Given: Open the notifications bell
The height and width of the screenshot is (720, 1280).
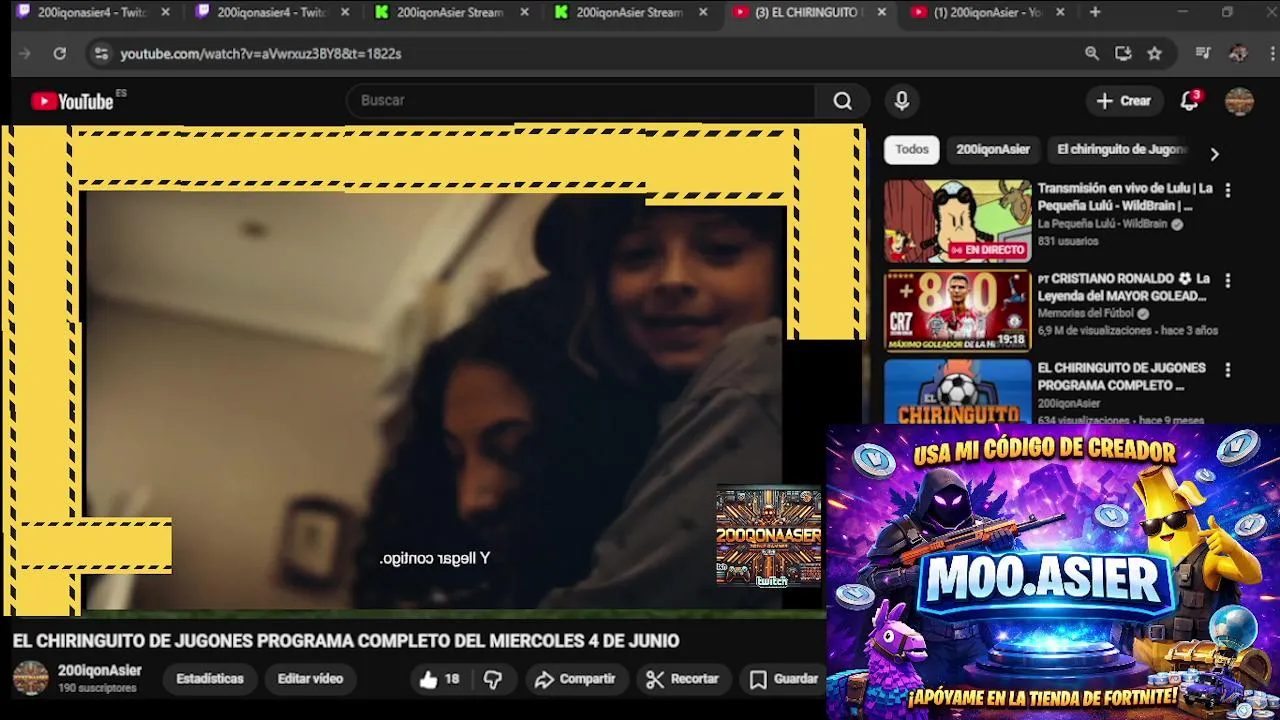Looking at the screenshot, I should 1189,101.
